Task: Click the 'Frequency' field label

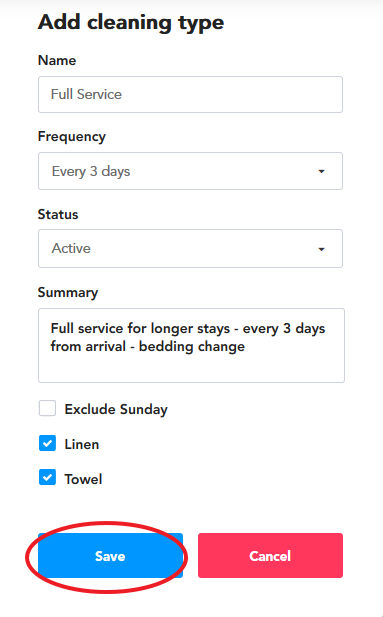Action: point(72,137)
